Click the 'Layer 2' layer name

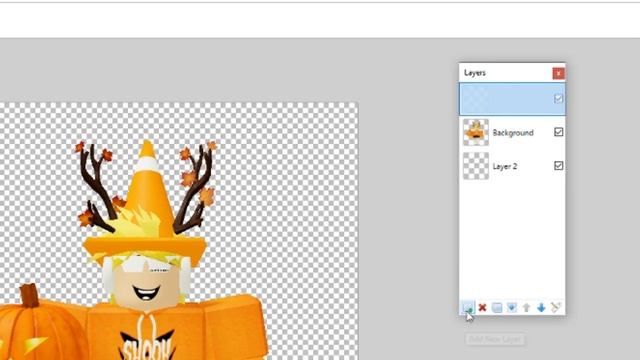(x=505, y=166)
